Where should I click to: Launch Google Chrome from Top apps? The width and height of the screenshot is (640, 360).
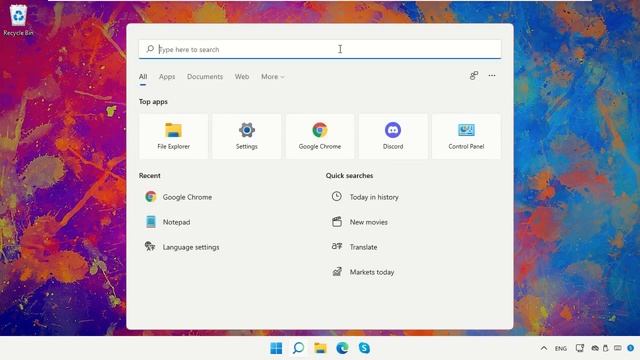320,136
